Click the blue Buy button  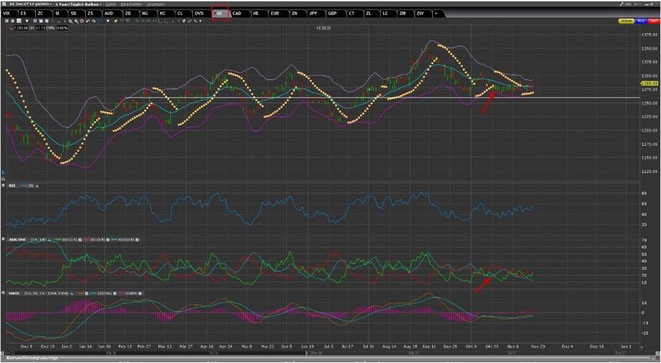tap(641, 21)
